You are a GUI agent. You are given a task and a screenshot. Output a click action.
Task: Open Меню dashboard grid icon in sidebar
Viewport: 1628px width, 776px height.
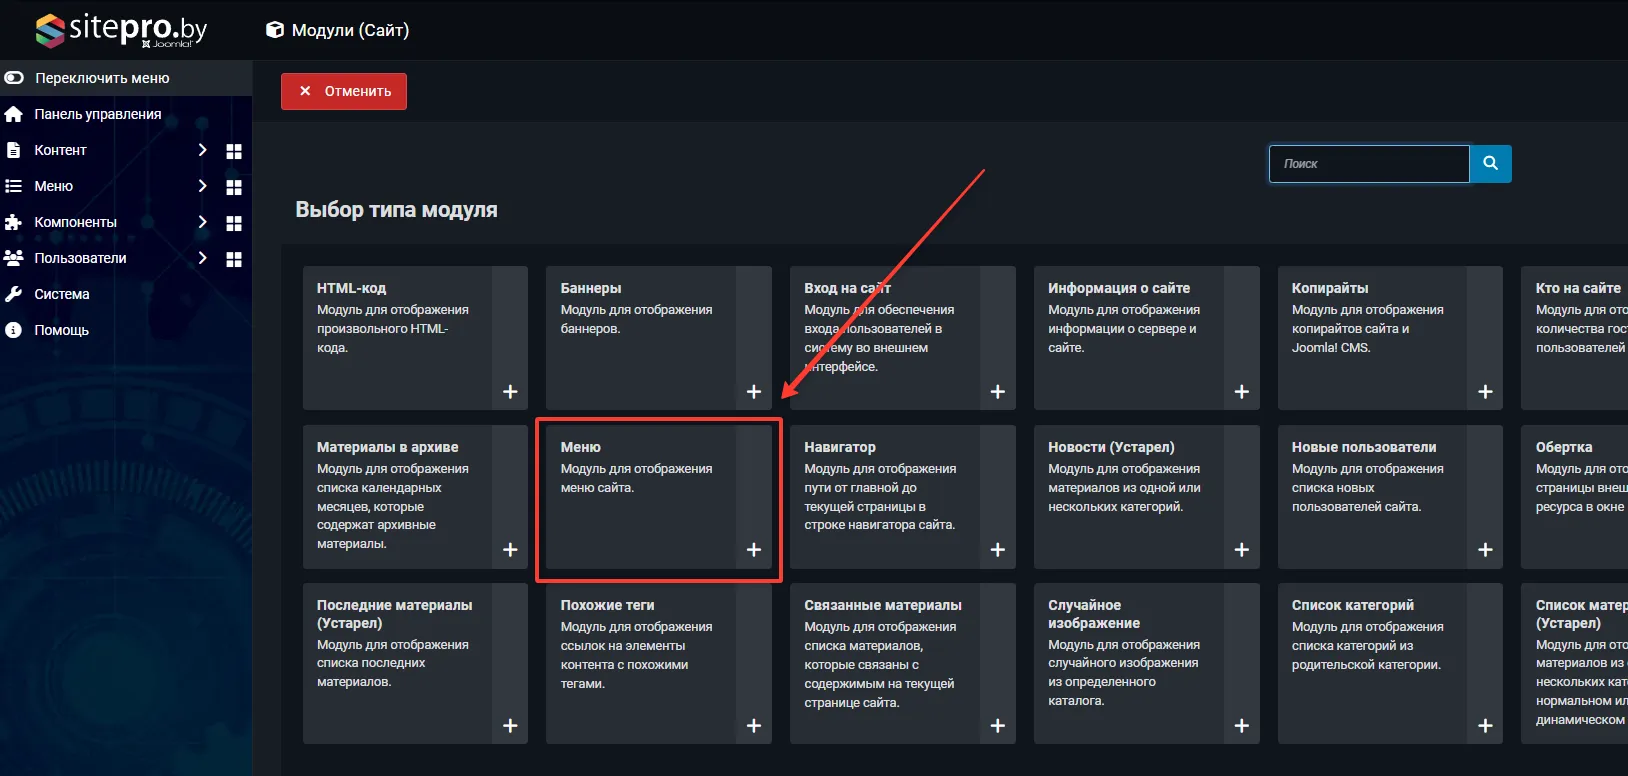click(x=234, y=187)
